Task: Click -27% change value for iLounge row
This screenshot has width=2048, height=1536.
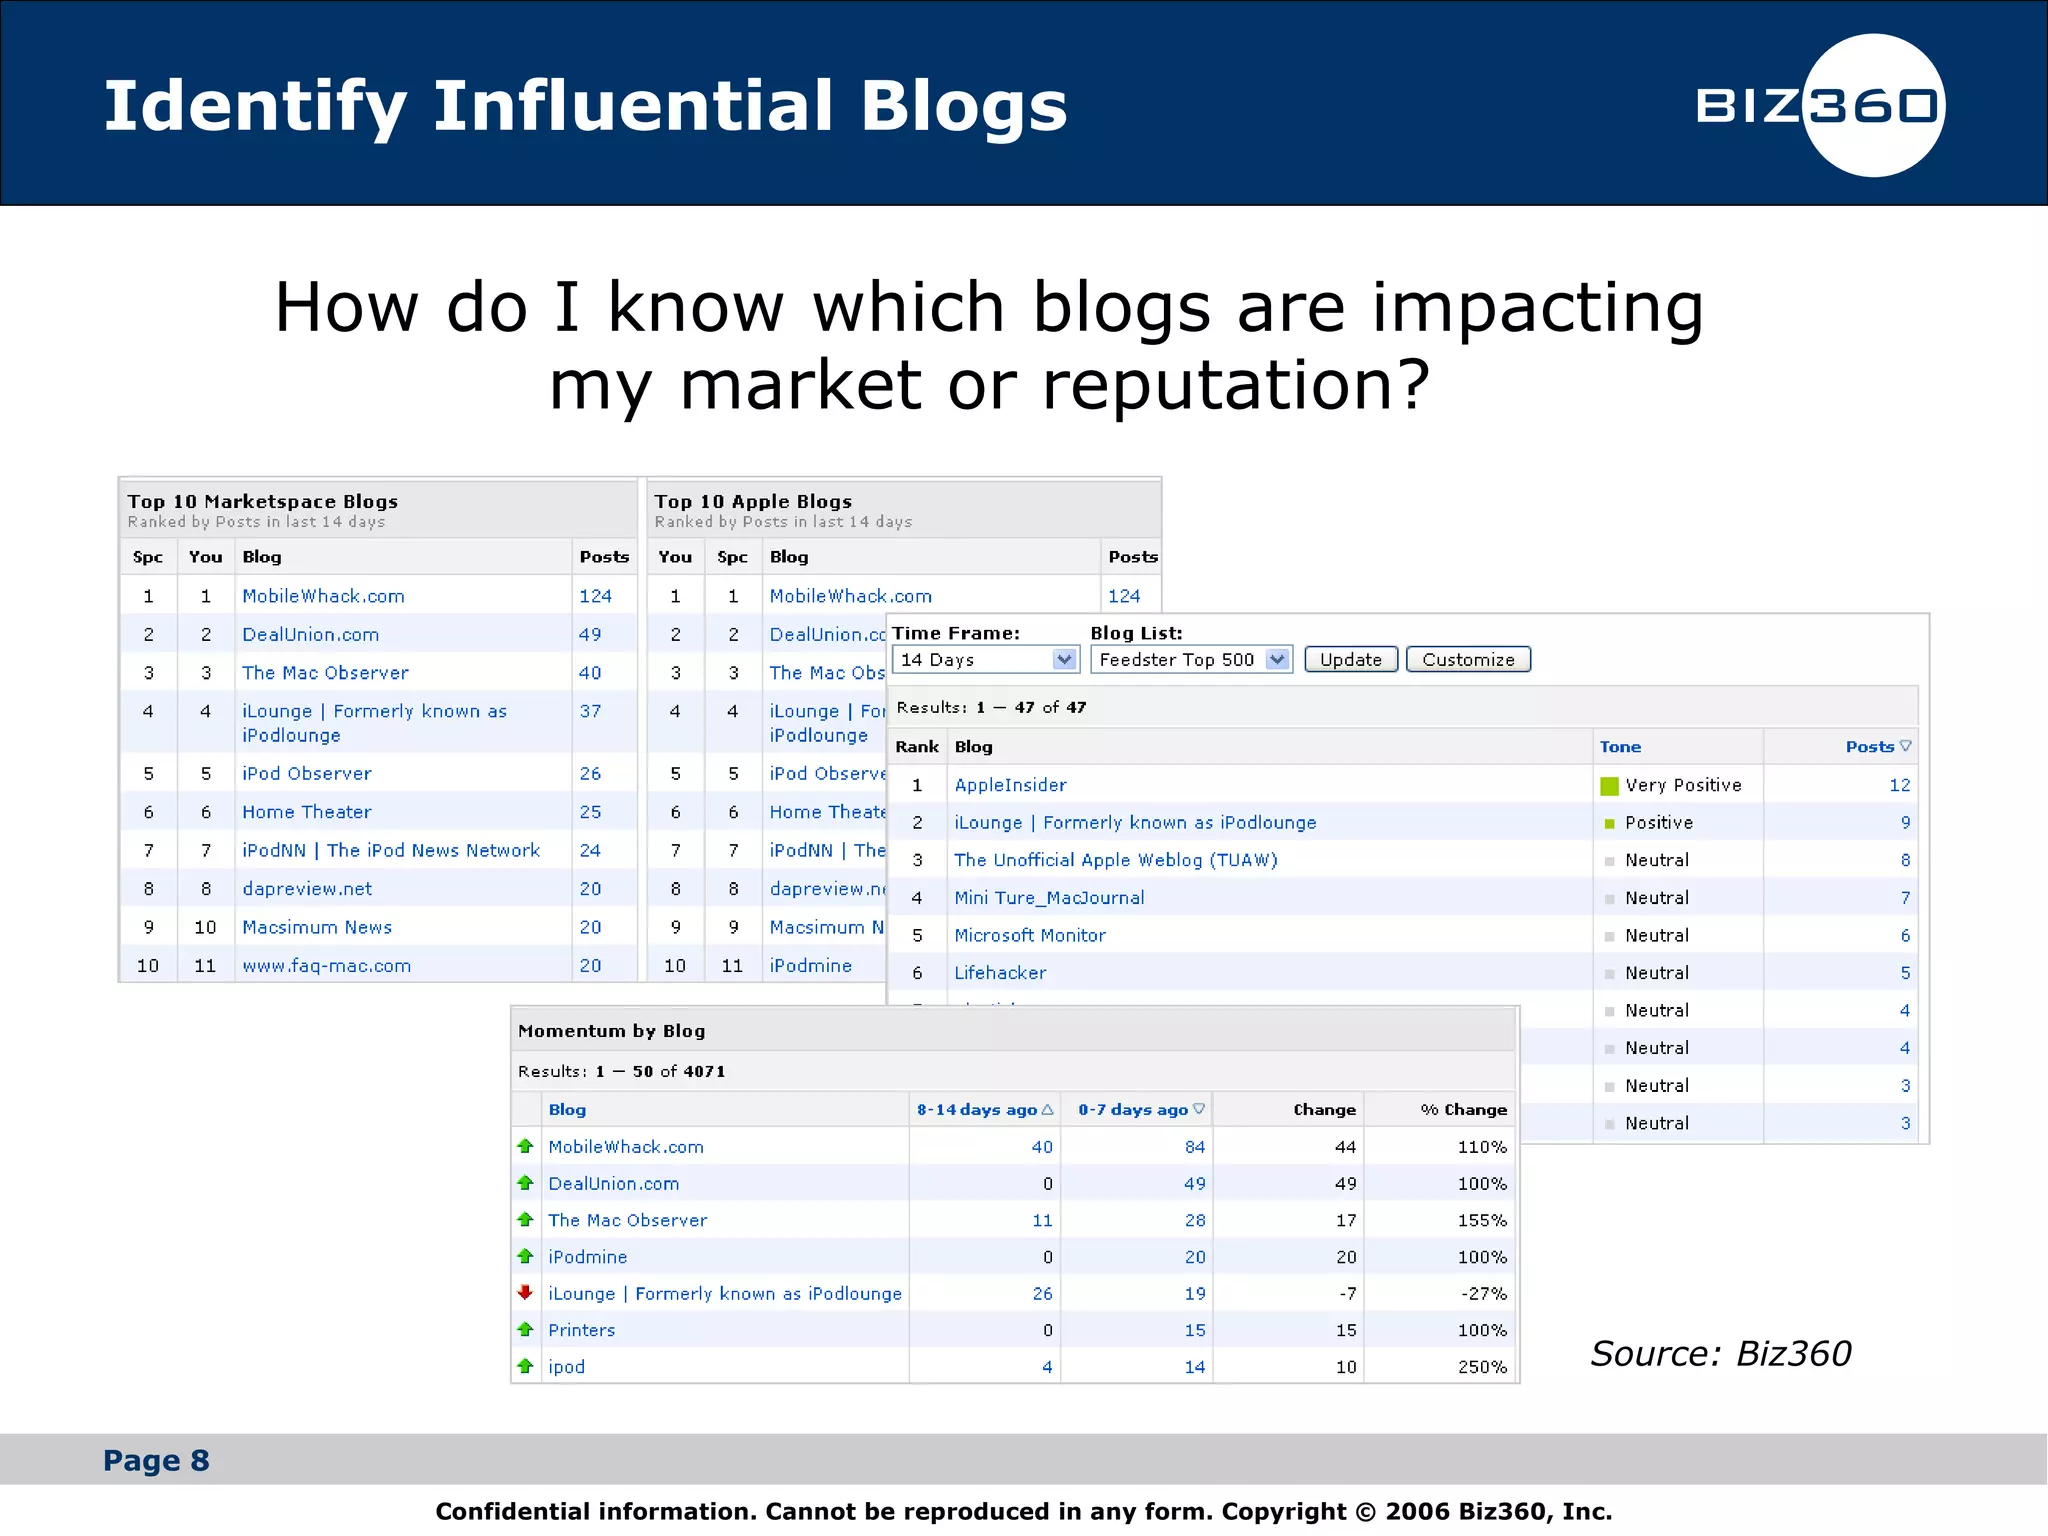Action: coord(1484,1294)
